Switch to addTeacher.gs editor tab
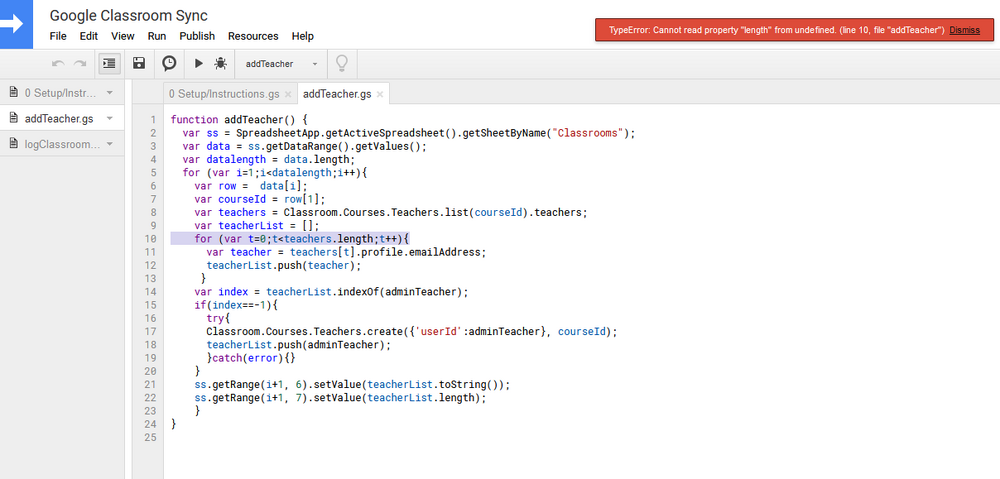 point(337,94)
